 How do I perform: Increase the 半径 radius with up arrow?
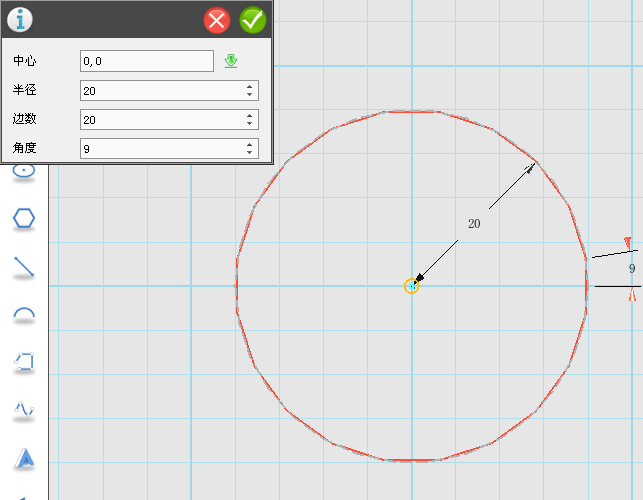click(x=249, y=87)
